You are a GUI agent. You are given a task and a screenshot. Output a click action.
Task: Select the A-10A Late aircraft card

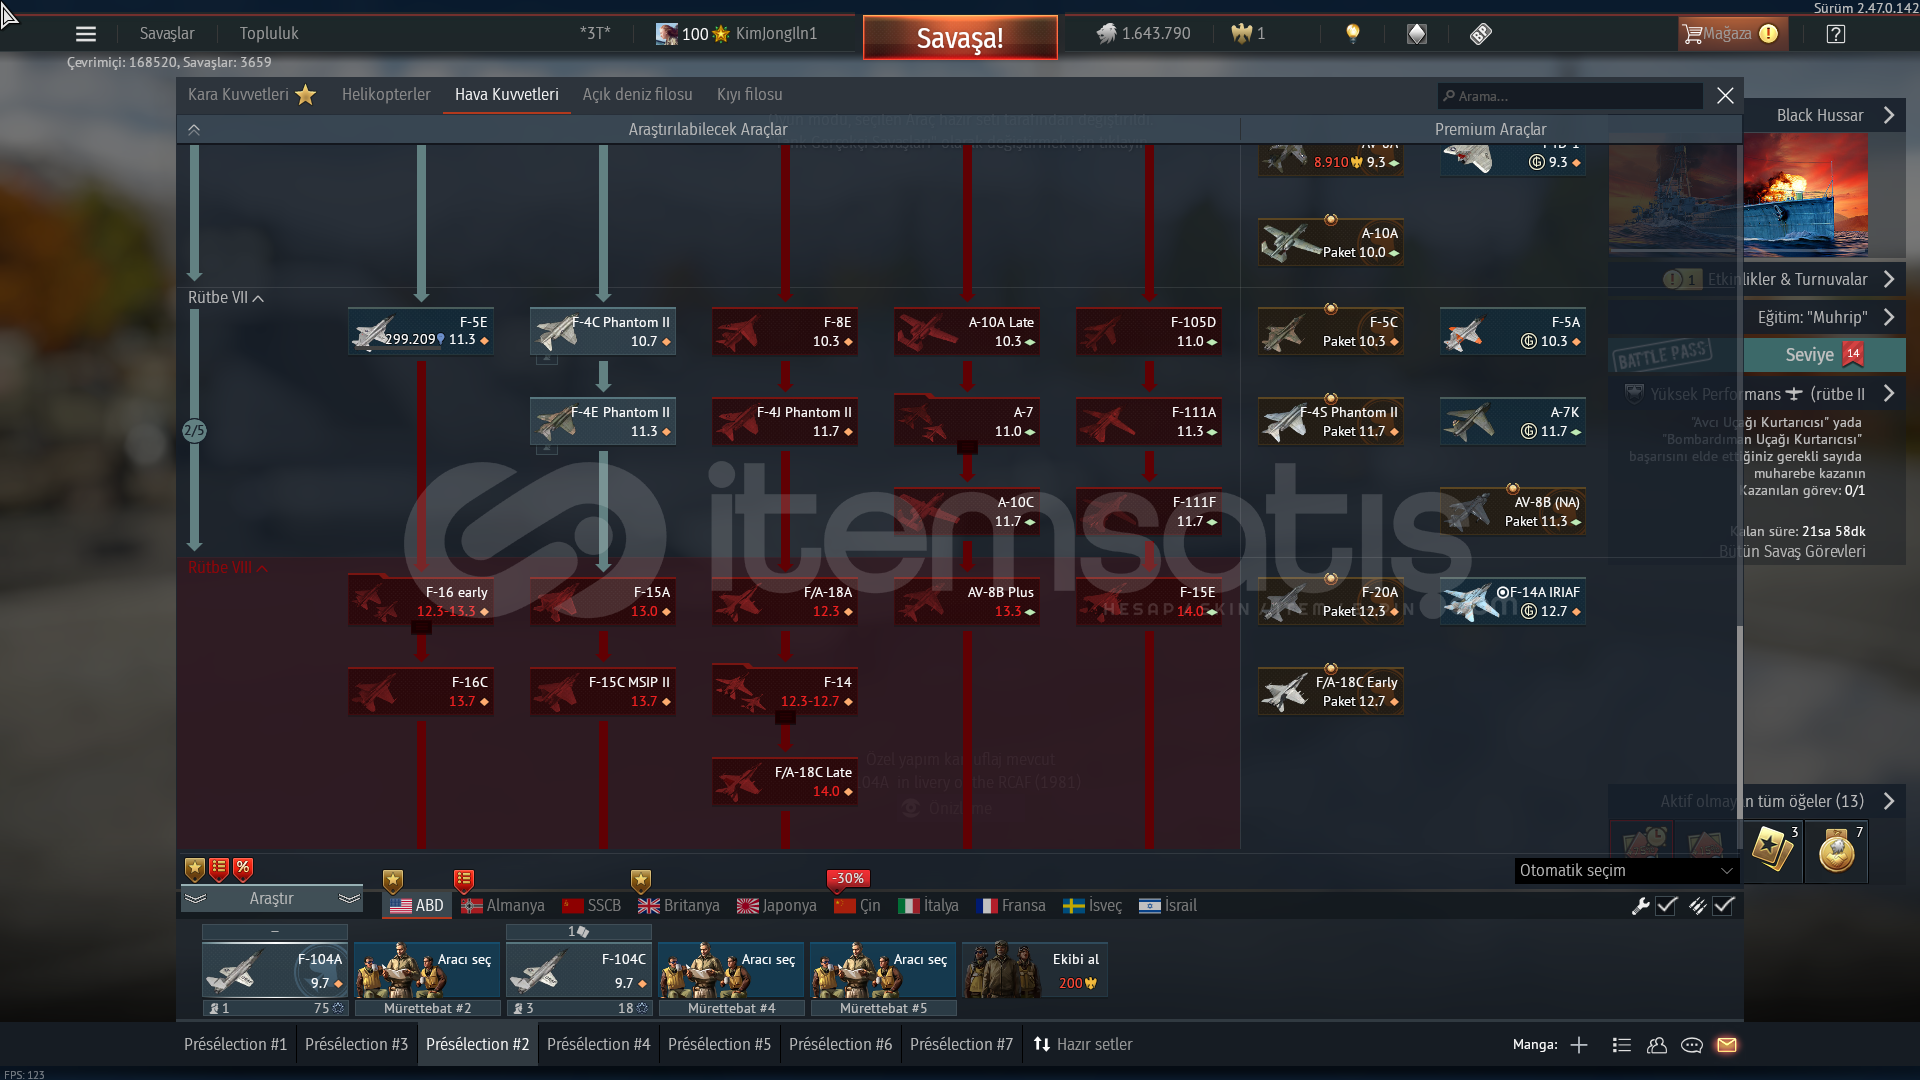pos(967,331)
